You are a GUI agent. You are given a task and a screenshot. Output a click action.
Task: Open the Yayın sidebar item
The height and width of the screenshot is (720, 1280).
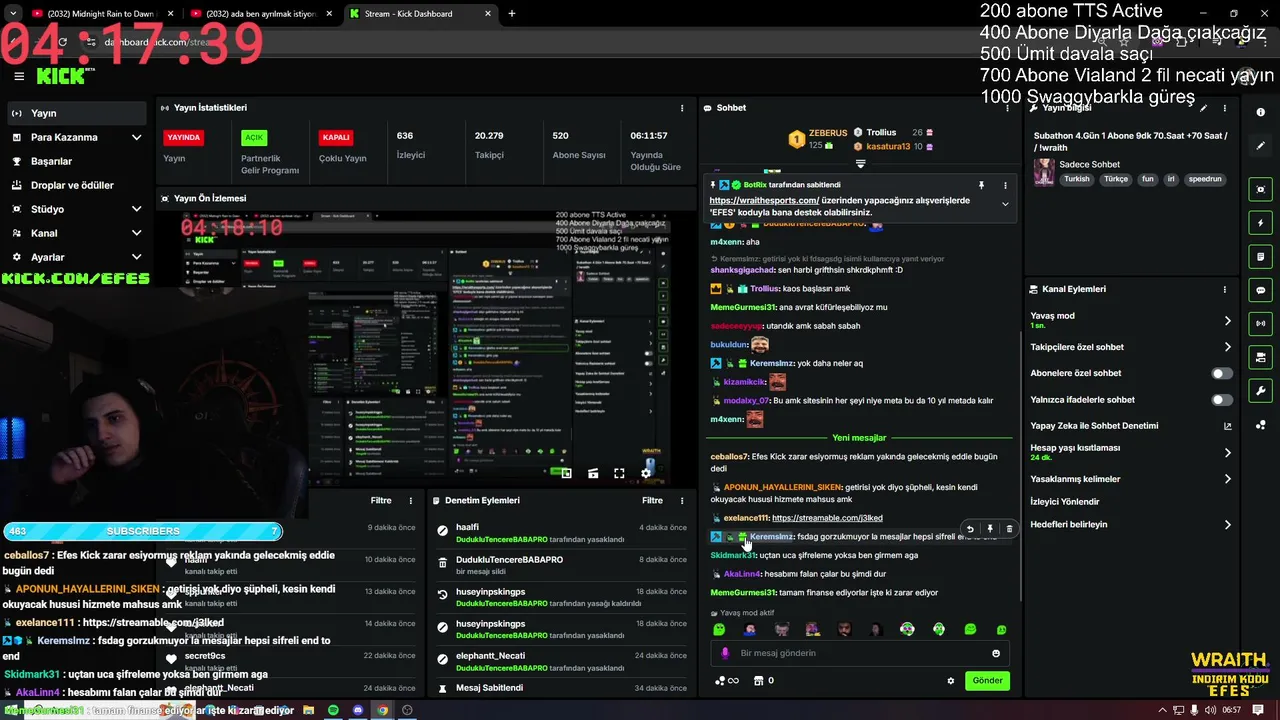coord(75,113)
